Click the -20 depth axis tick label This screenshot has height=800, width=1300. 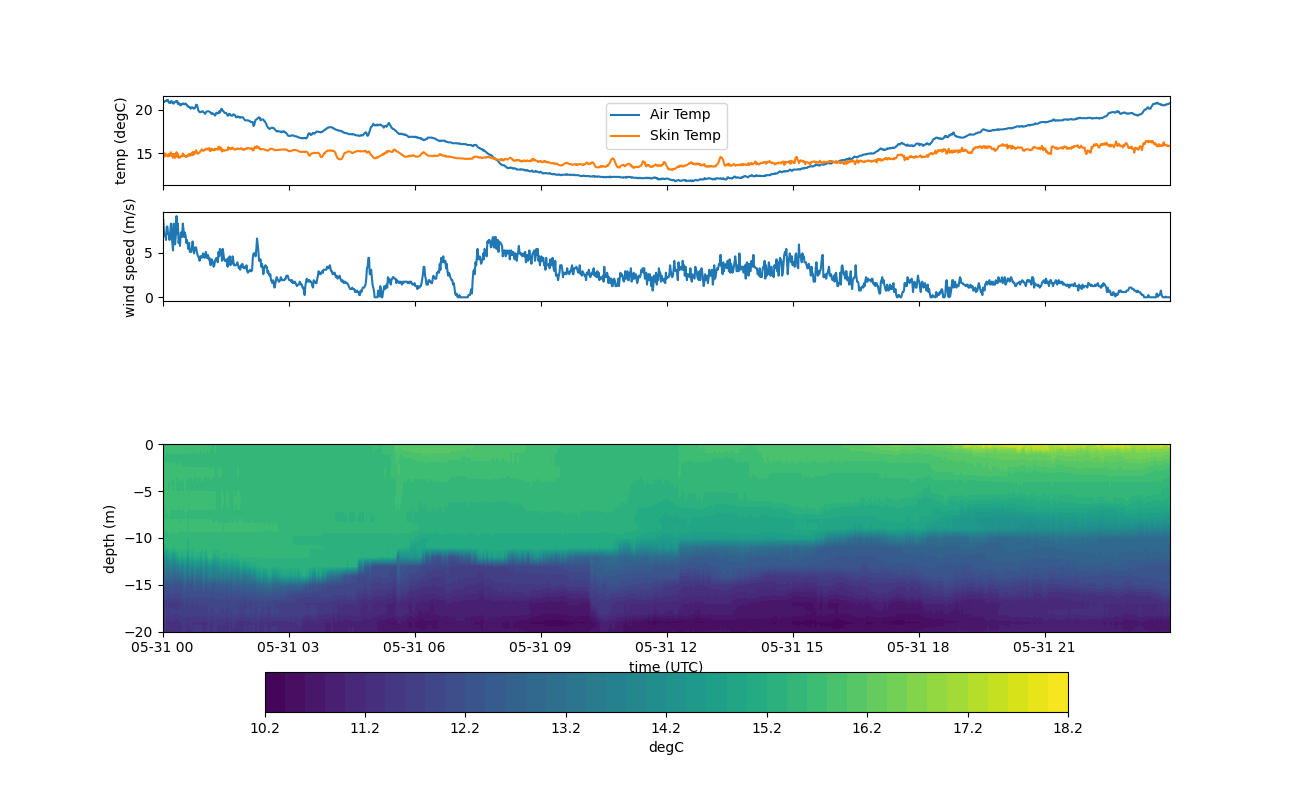142,632
